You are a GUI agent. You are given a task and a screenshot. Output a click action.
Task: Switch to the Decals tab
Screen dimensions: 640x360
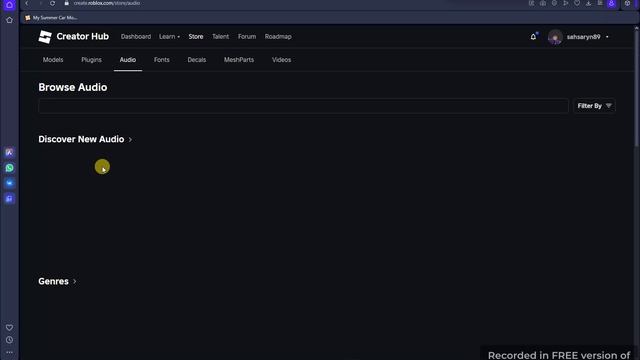[197, 60]
